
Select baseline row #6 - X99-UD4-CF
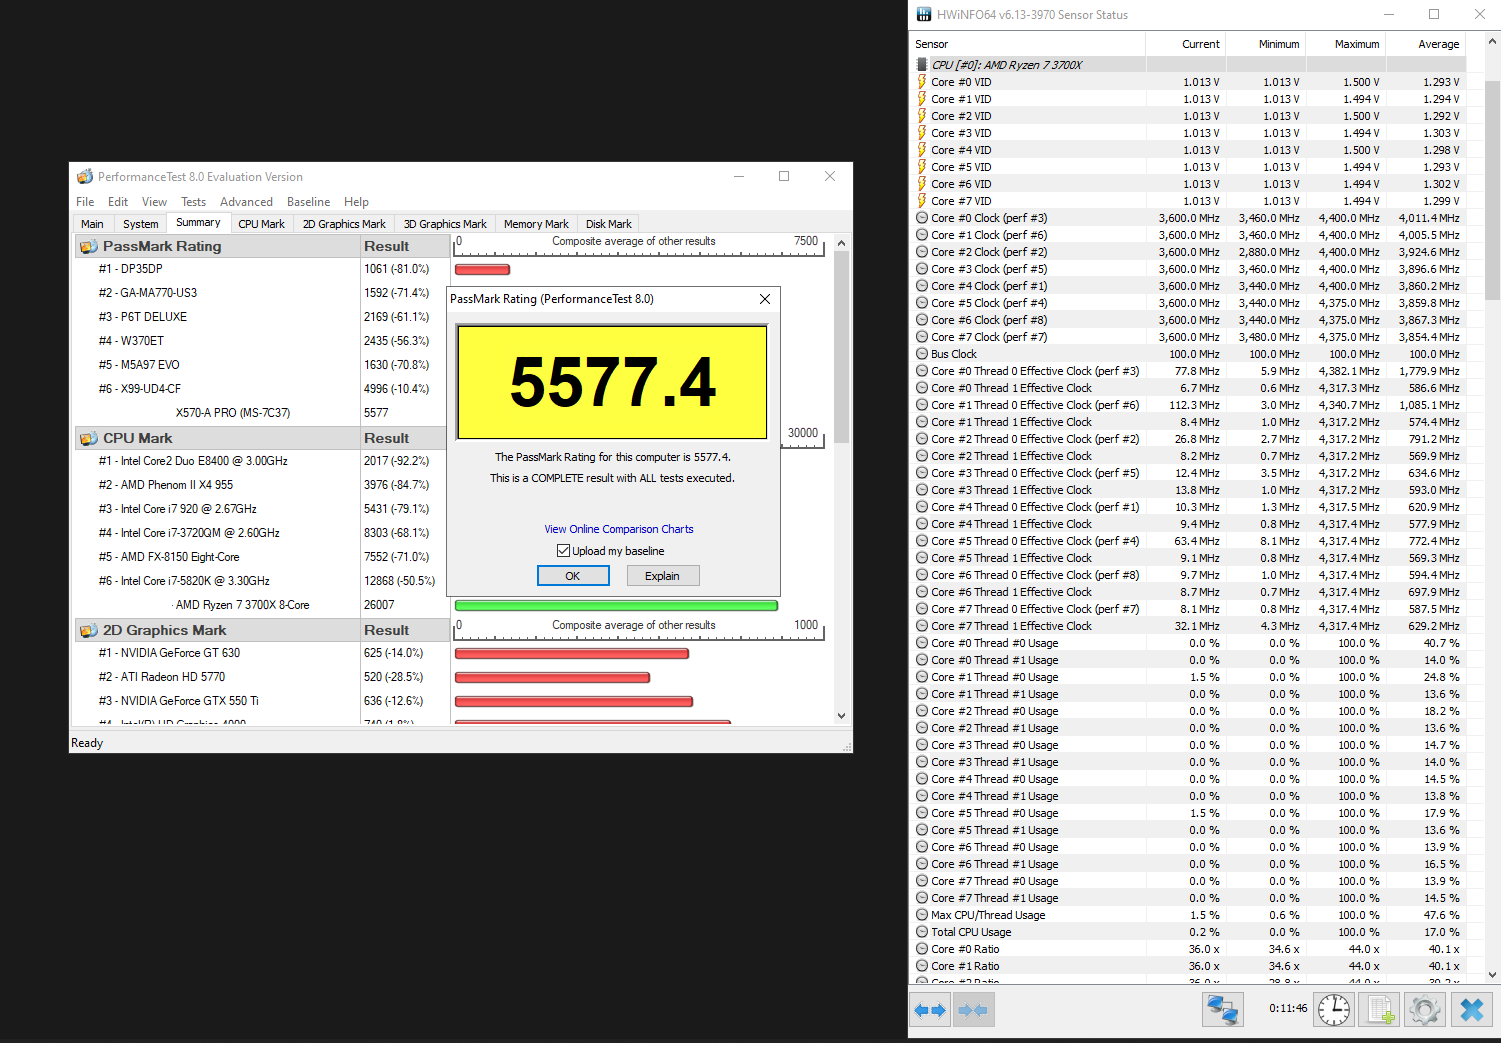[x=260, y=389]
